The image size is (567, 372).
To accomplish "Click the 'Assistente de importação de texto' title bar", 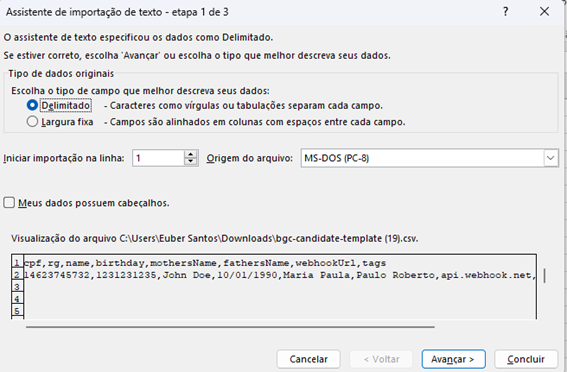I will click(x=117, y=12).
